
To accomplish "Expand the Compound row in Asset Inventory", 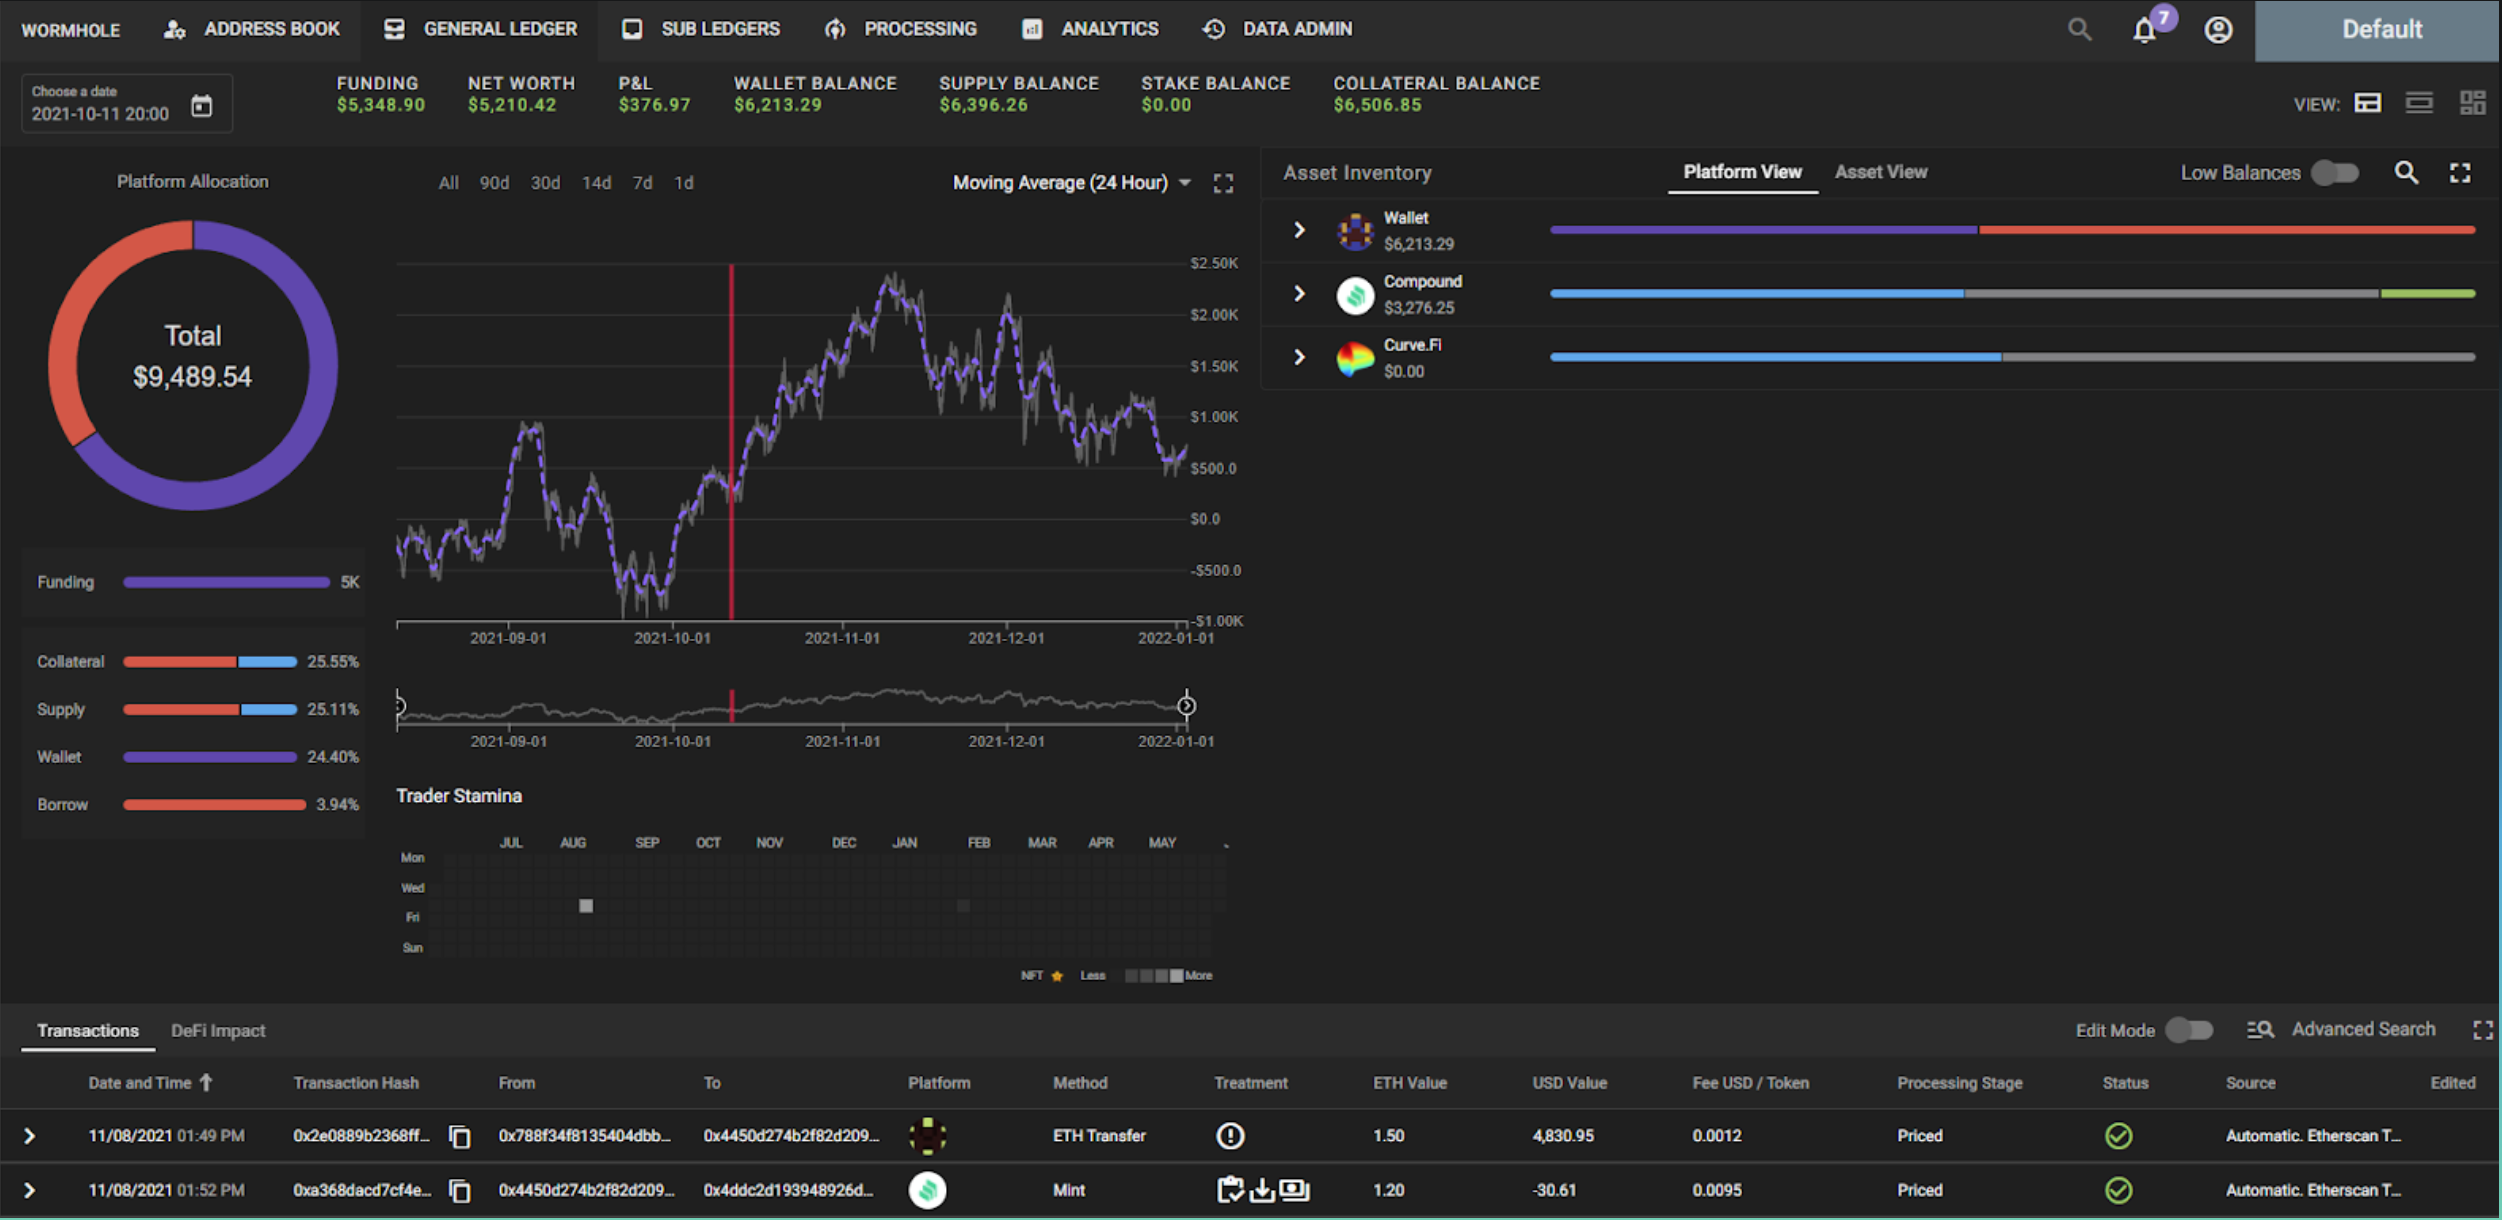I will pos(1299,293).
